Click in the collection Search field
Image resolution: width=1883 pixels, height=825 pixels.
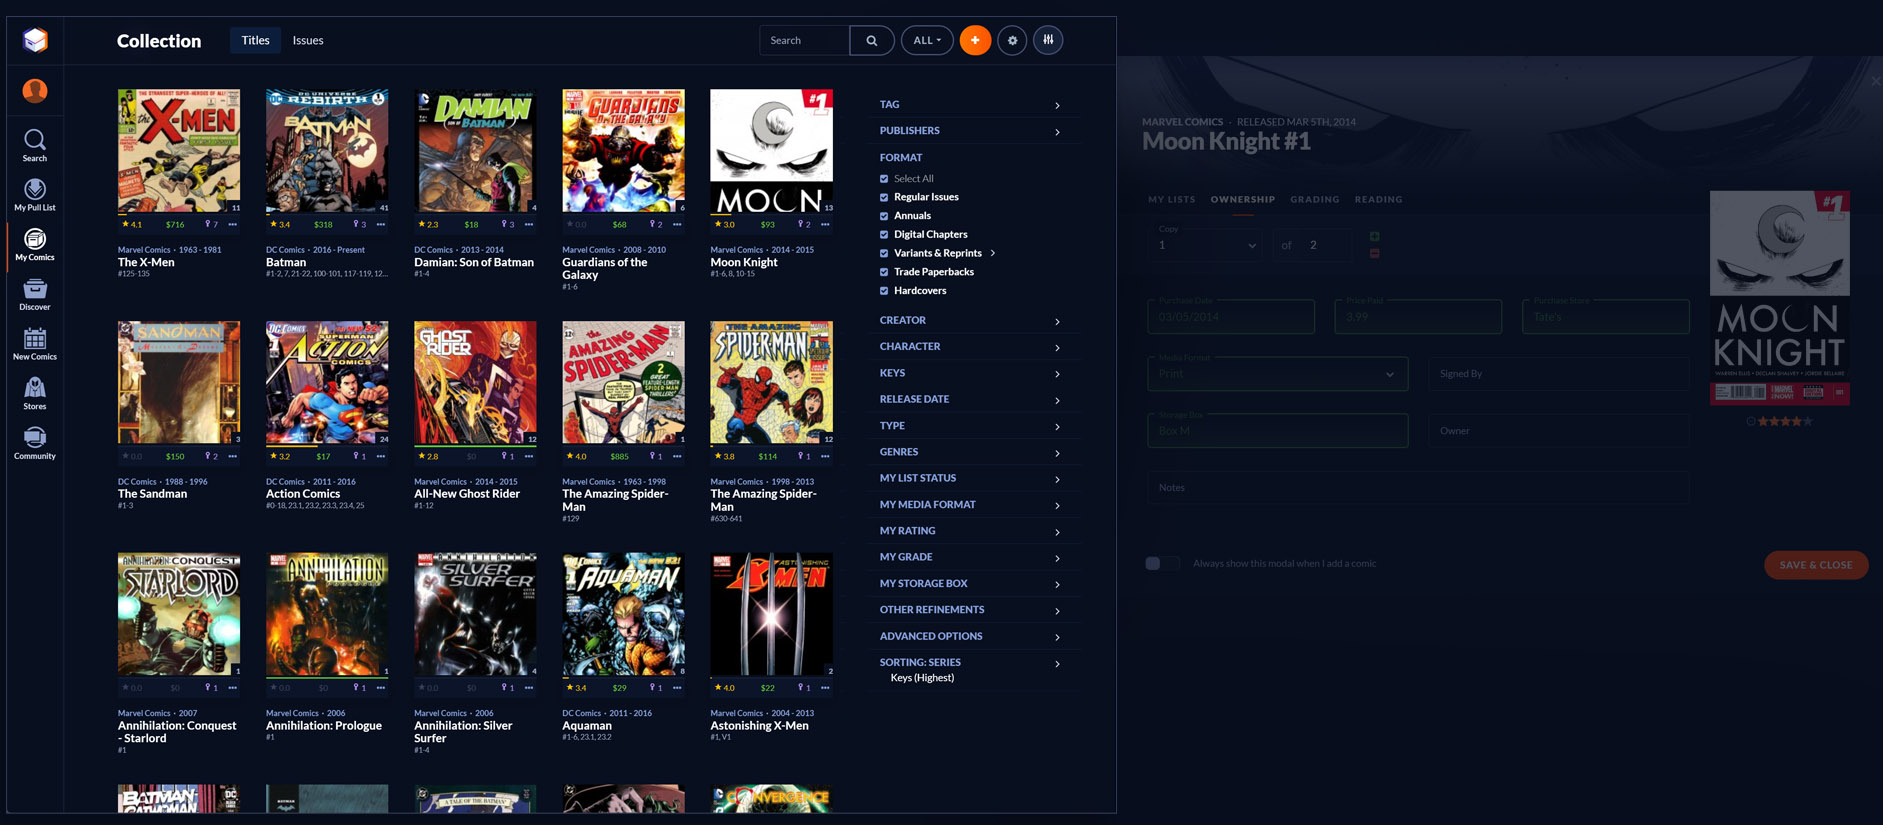(x=805, y=41)
